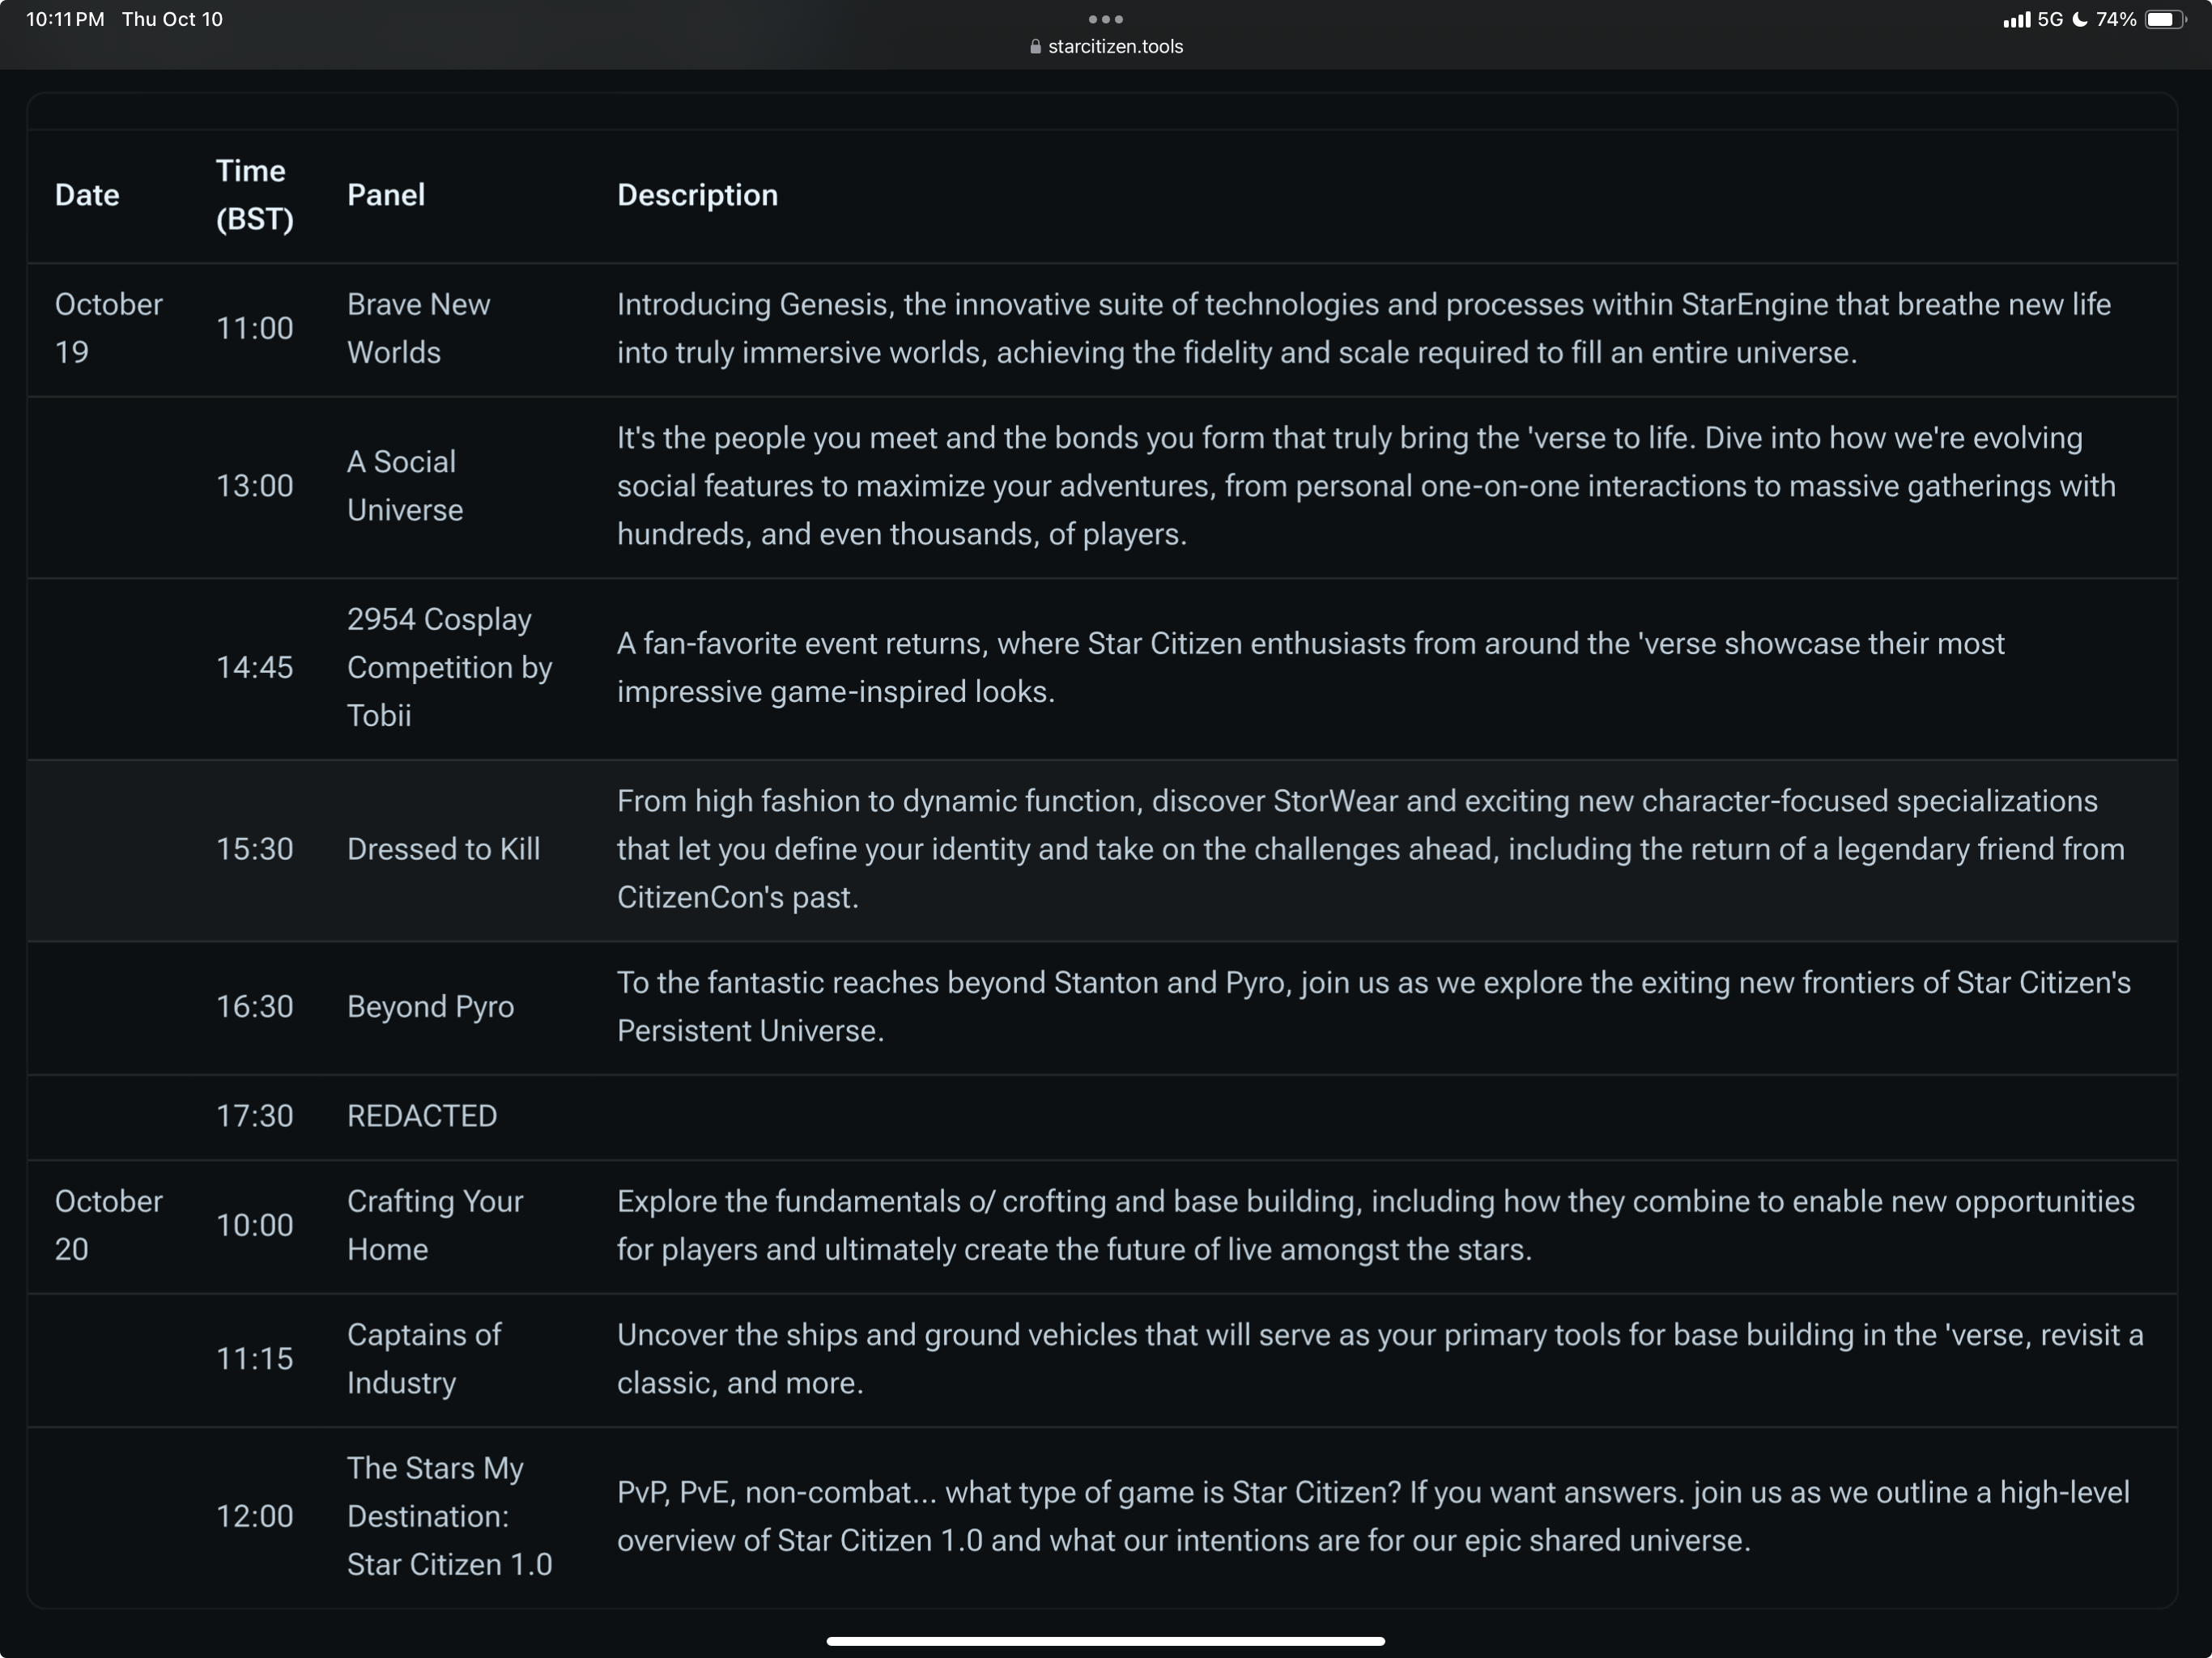Tap the battery icon in status bar

2164,20
